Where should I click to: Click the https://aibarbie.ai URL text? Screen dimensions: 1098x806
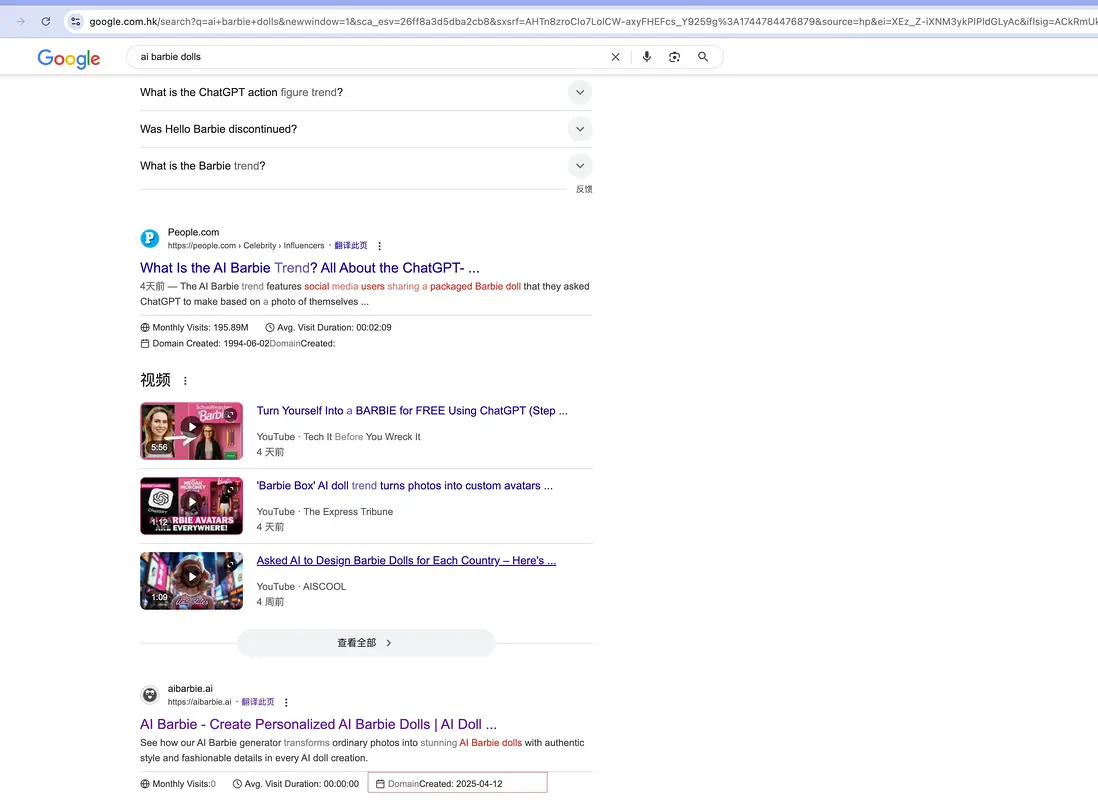click(200, 702)
